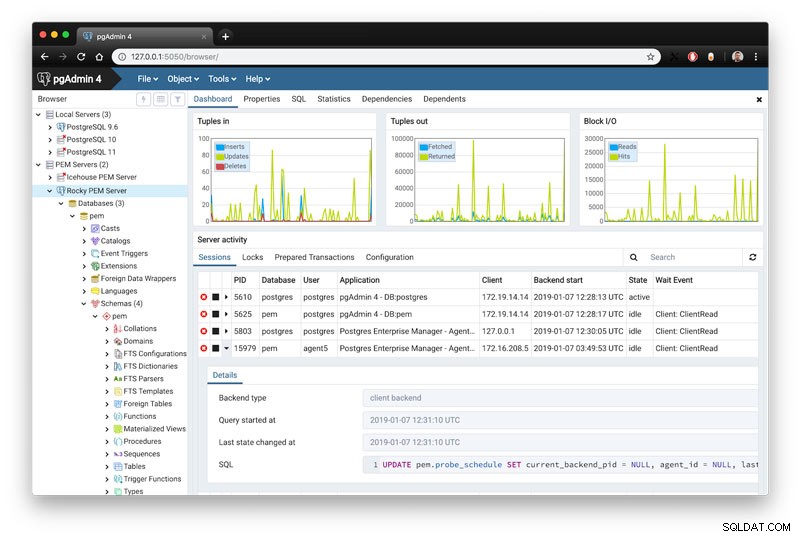800x537 pixels.
Task: Click the Fetched legend color swatch
Action: coord(423,147)
